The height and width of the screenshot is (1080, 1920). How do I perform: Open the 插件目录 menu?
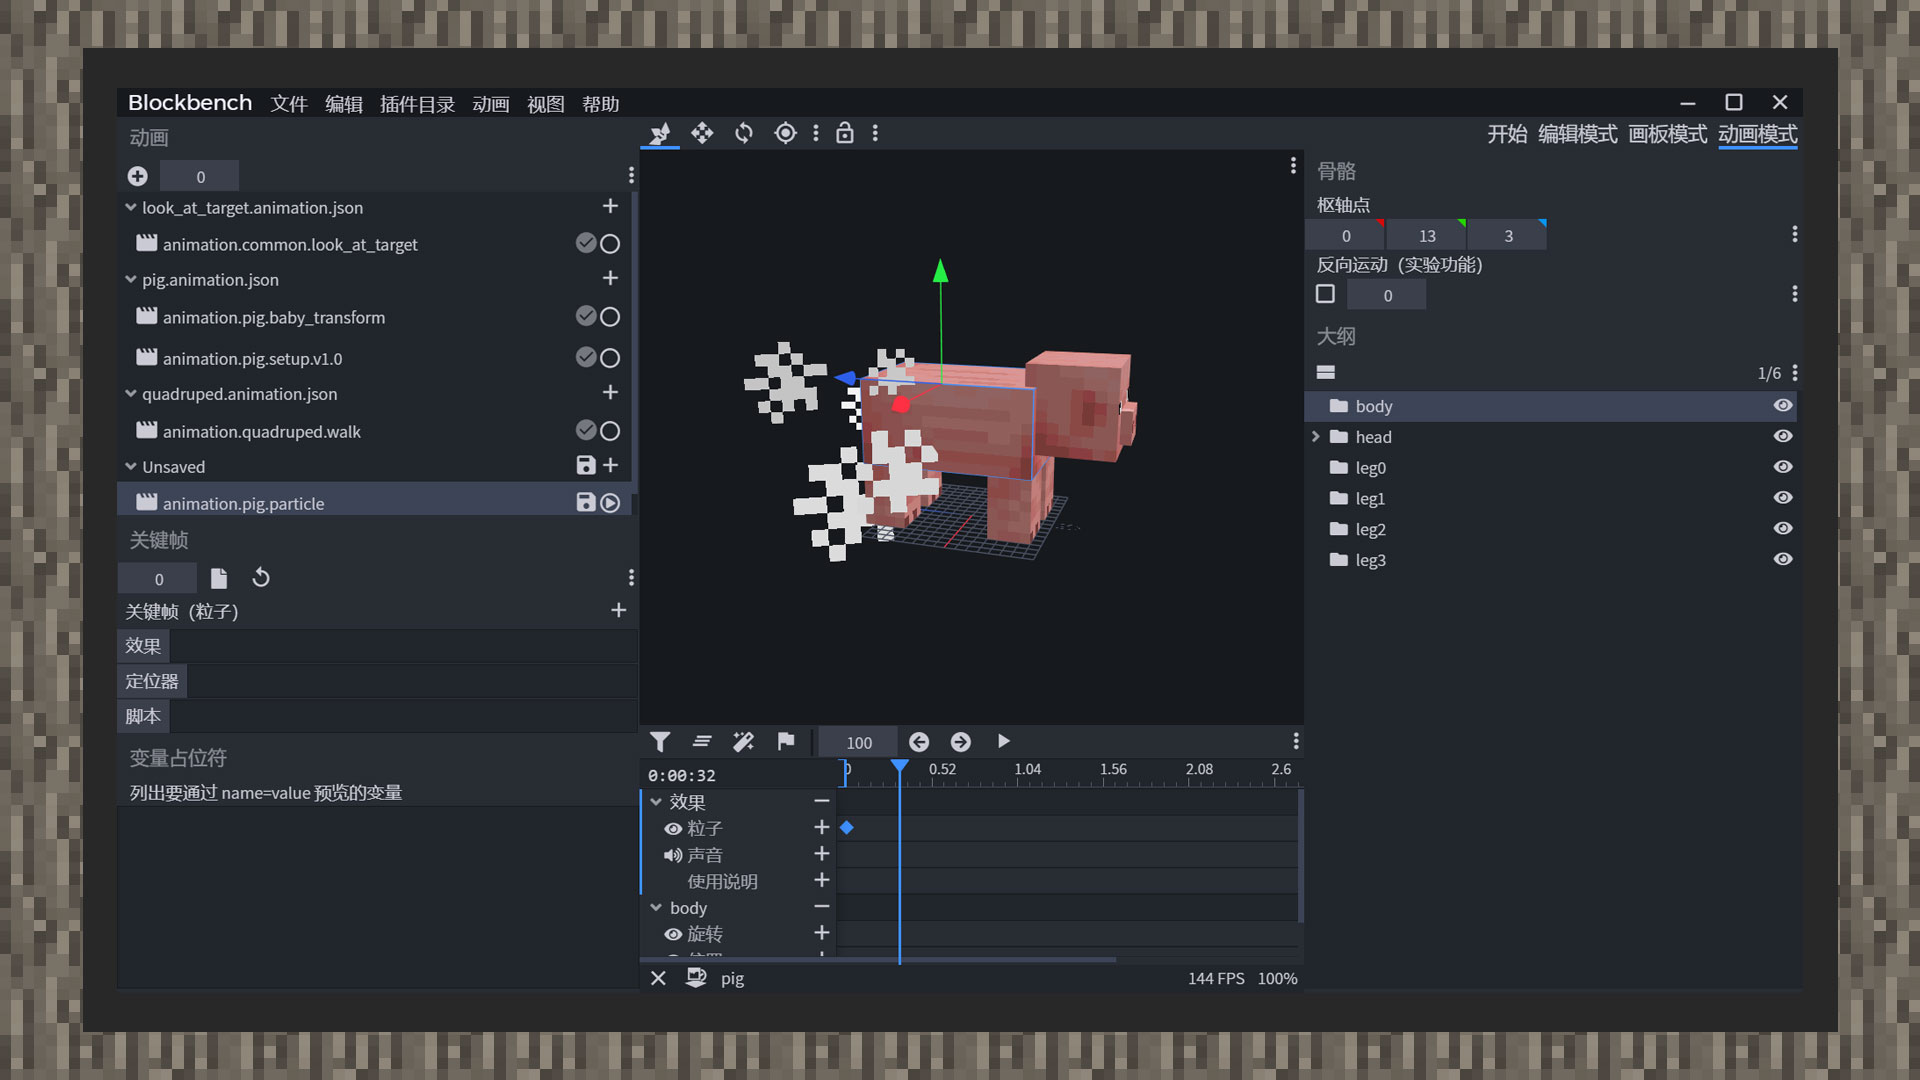point(417,104)
